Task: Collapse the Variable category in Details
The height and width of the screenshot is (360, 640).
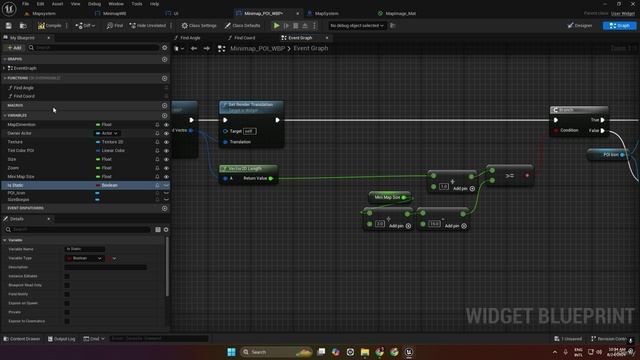Action: [x=4, y=240]
